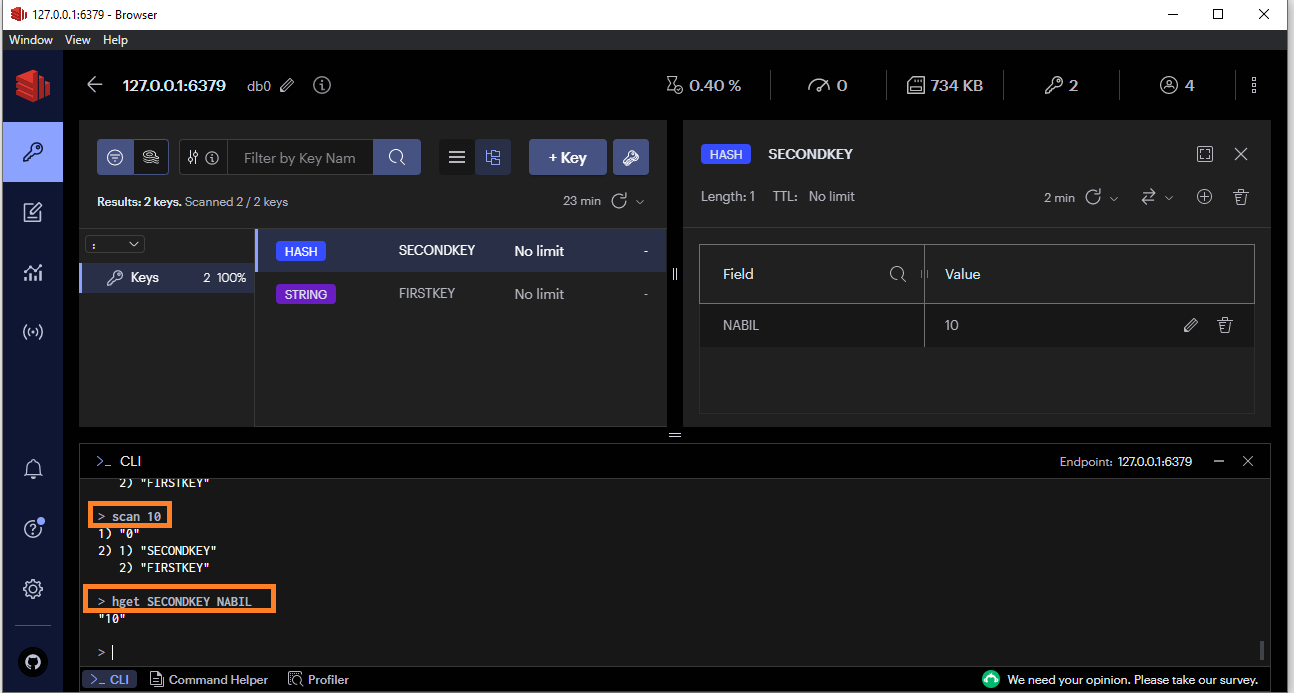Open the notification bell center
1294x693 pixels.
pyautogui.click(x=32, y=469)
